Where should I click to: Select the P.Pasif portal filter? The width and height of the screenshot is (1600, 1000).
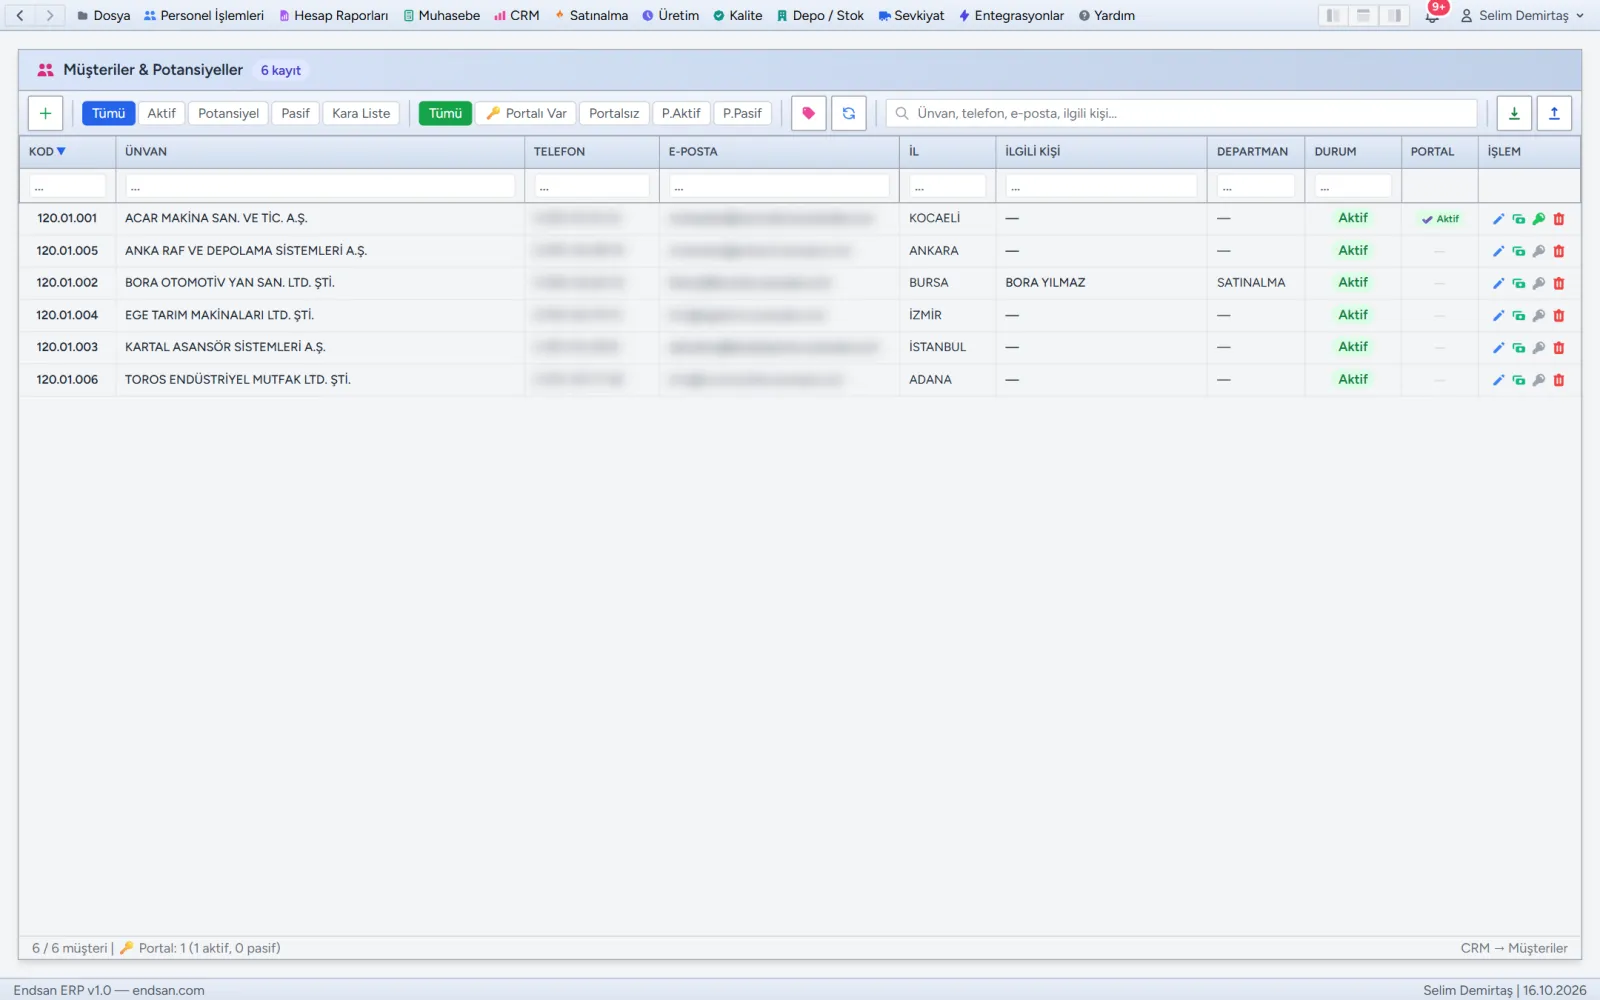742,113
